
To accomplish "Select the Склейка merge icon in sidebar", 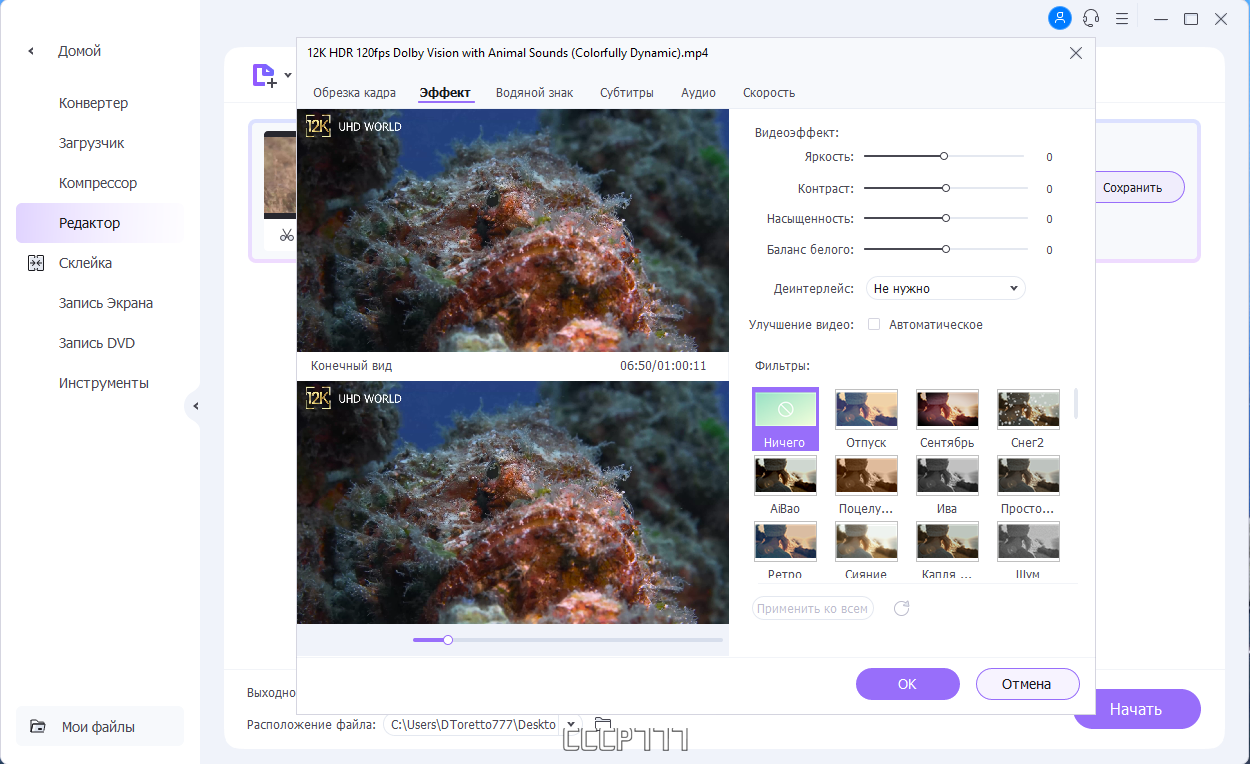I will tap(37, 263).
